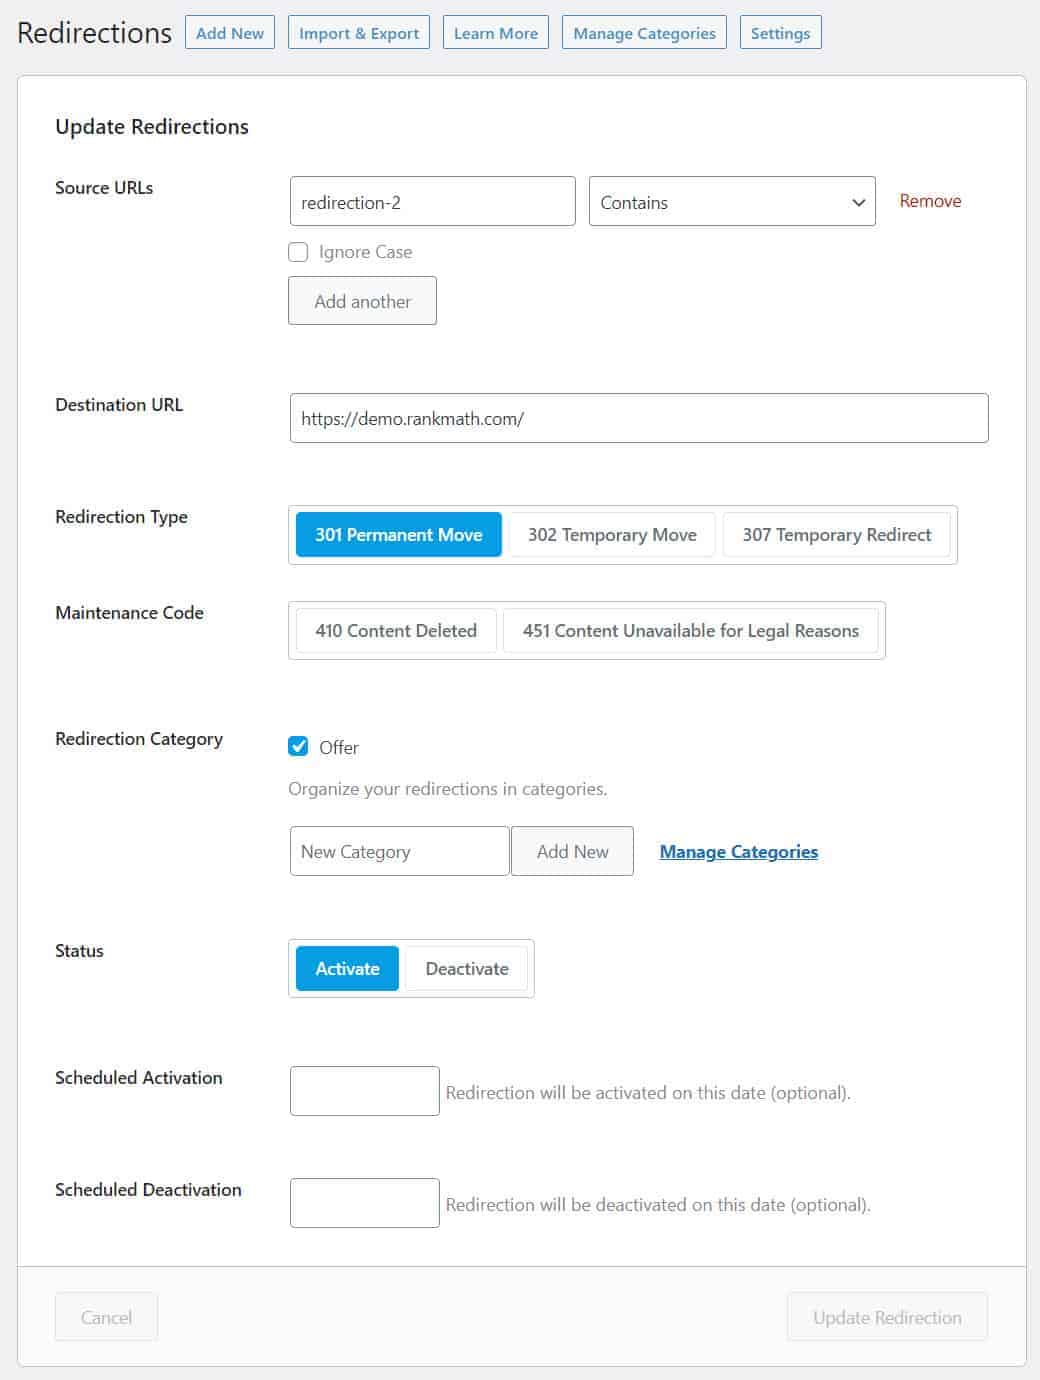Viewport: 1040px width, 1380px height.
Task: Click the Source URL text field
Action: (x=432, y=202)
